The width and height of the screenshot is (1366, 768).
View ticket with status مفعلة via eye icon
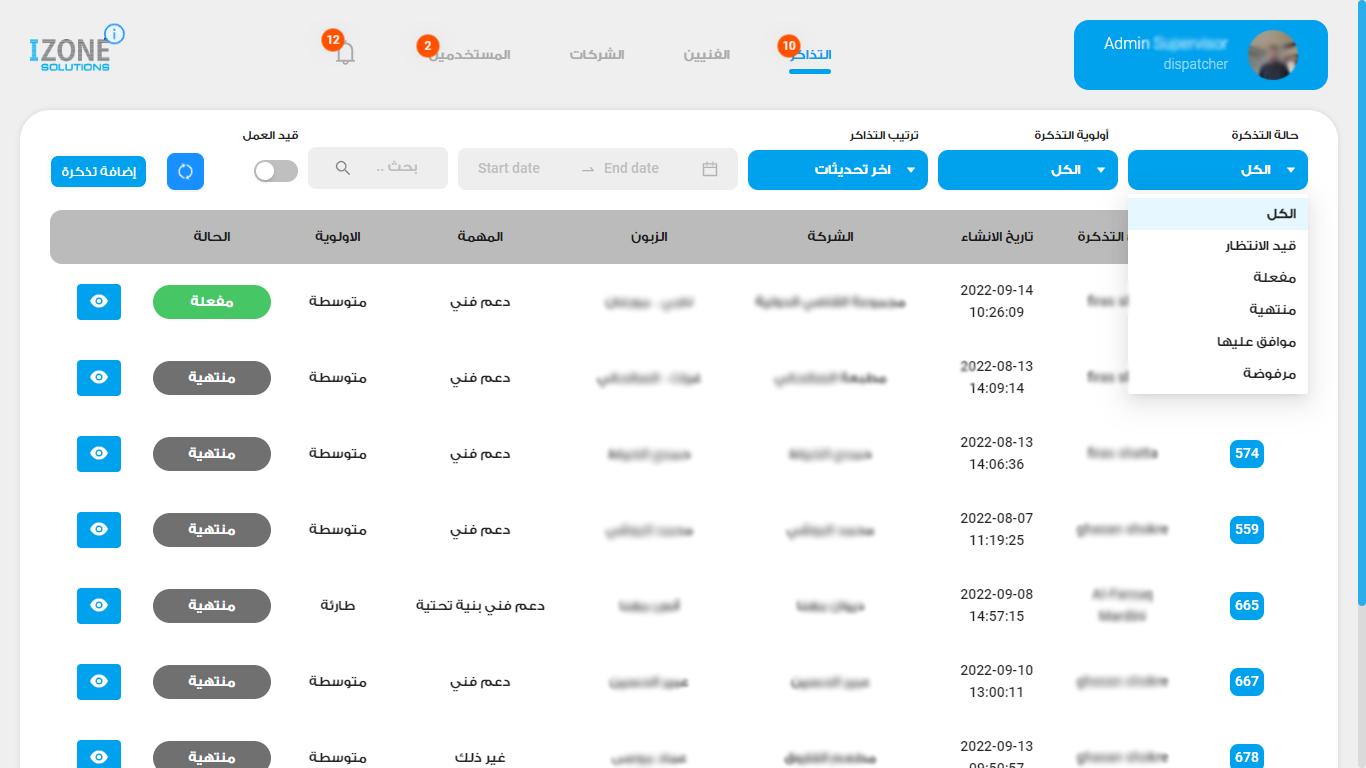click(98, 302)
